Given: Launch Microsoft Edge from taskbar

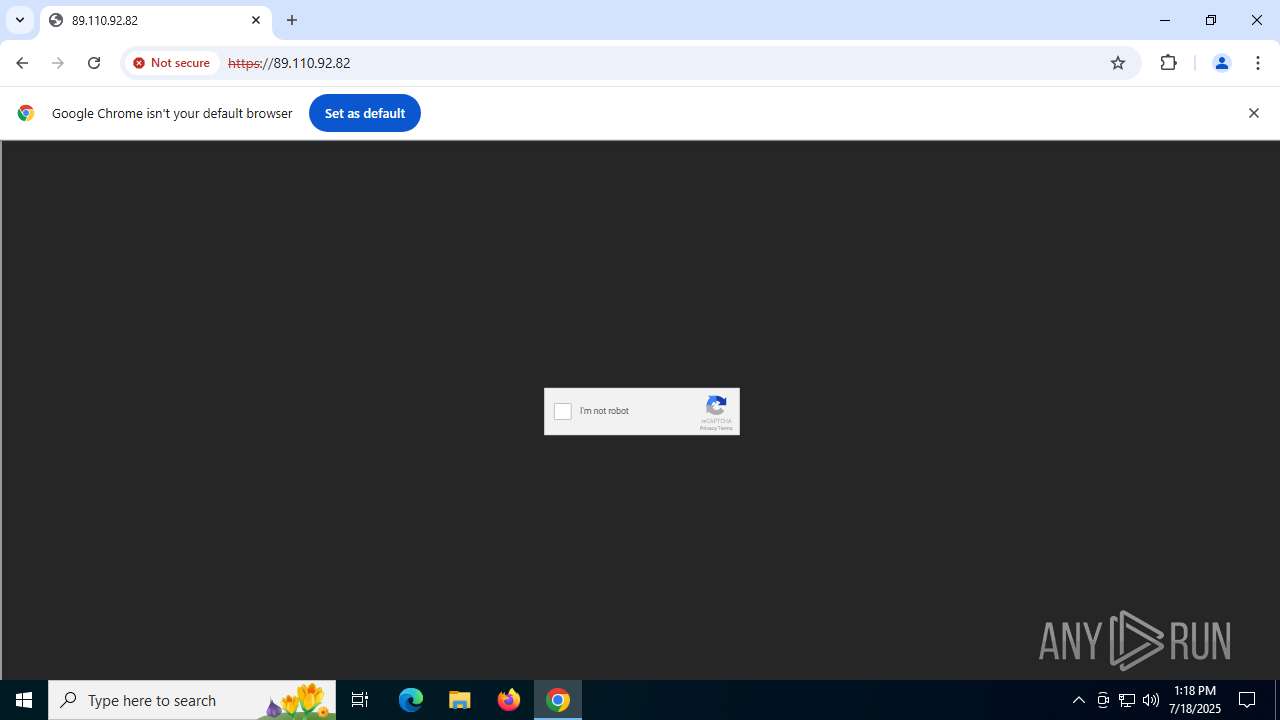Looking at the screenshot, I should tap(411, 700).
